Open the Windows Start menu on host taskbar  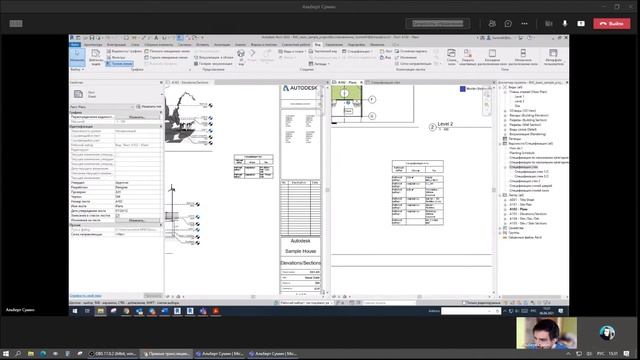coord(6,353)
